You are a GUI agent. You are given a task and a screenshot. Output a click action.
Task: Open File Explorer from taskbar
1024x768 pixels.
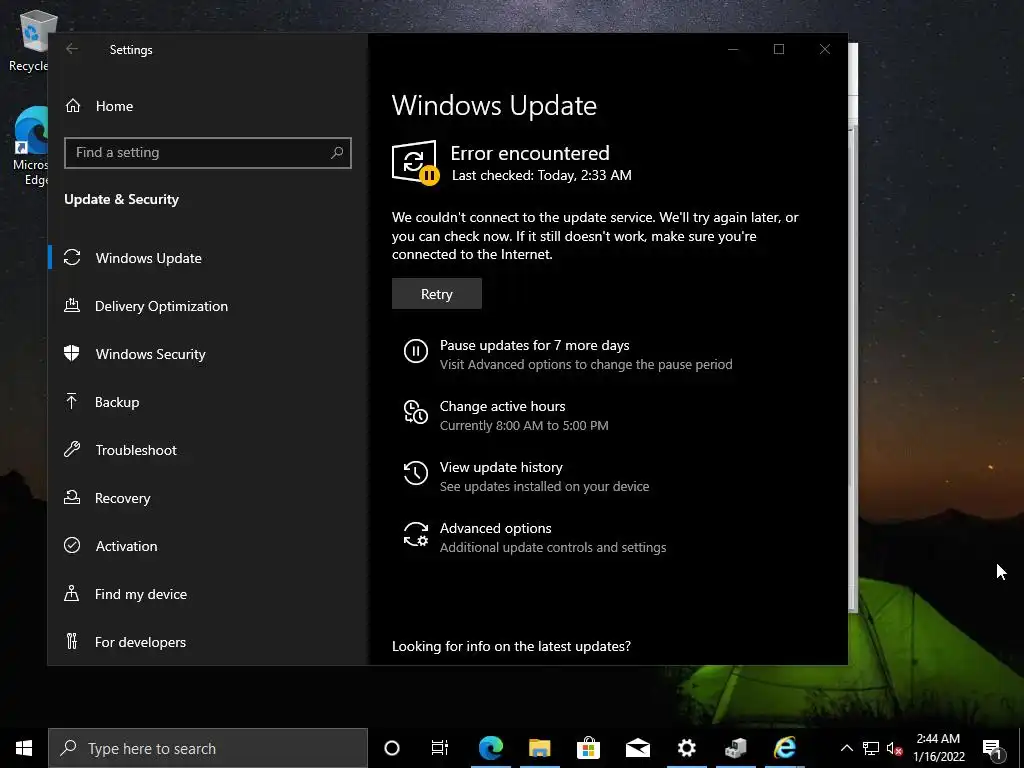[x=539, y=748]
